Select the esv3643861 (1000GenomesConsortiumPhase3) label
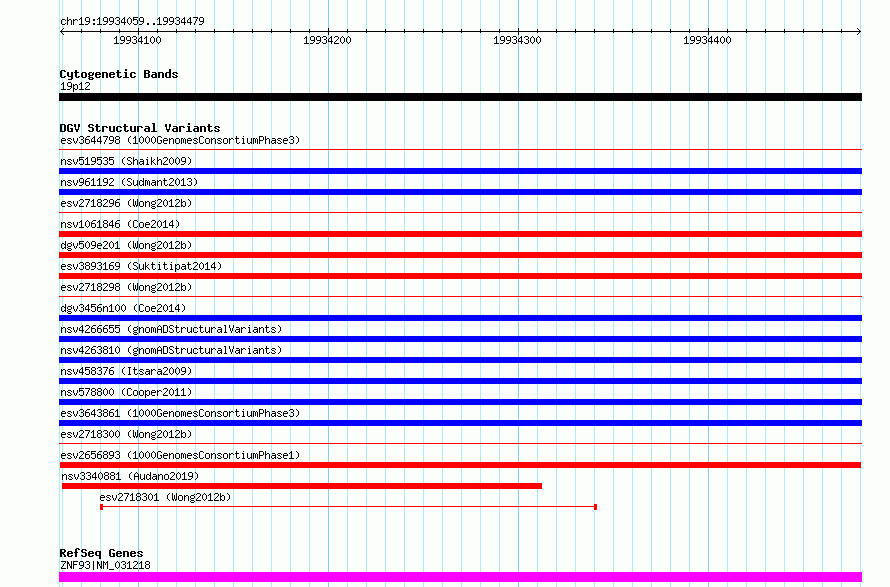 click(180, 413)
